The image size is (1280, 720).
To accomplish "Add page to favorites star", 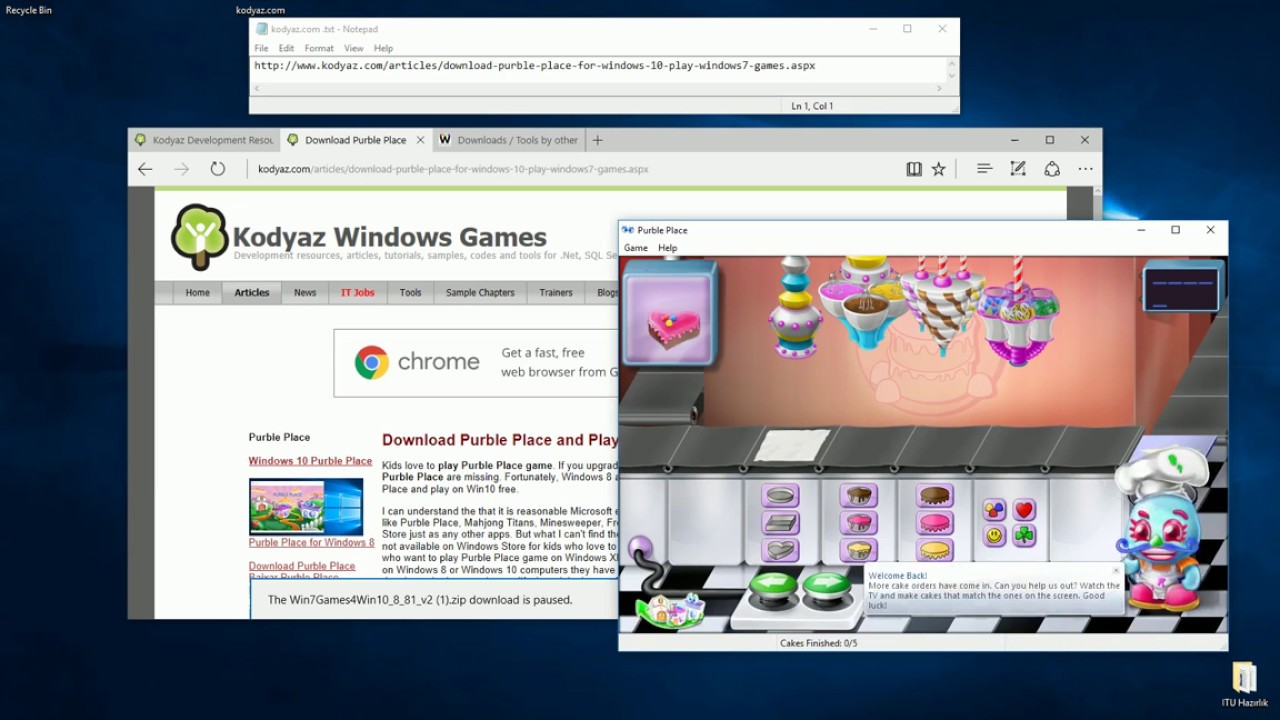I will [939, 169].
